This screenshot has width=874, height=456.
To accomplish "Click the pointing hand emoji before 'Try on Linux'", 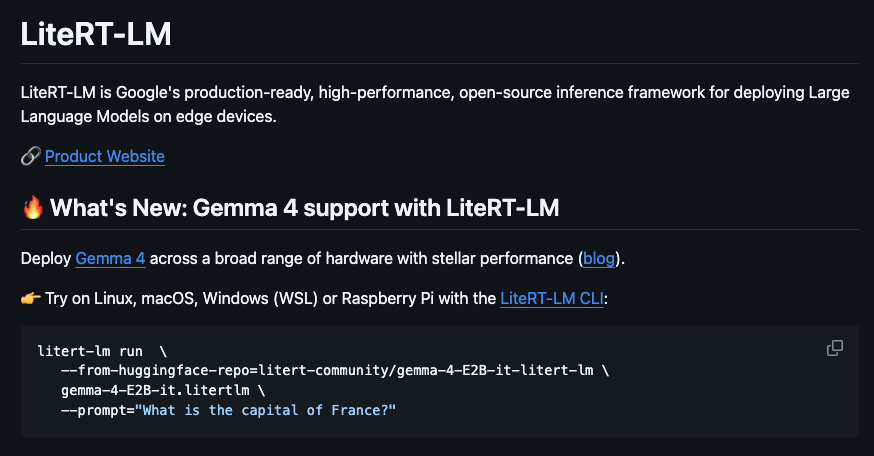I will [31, 298].
